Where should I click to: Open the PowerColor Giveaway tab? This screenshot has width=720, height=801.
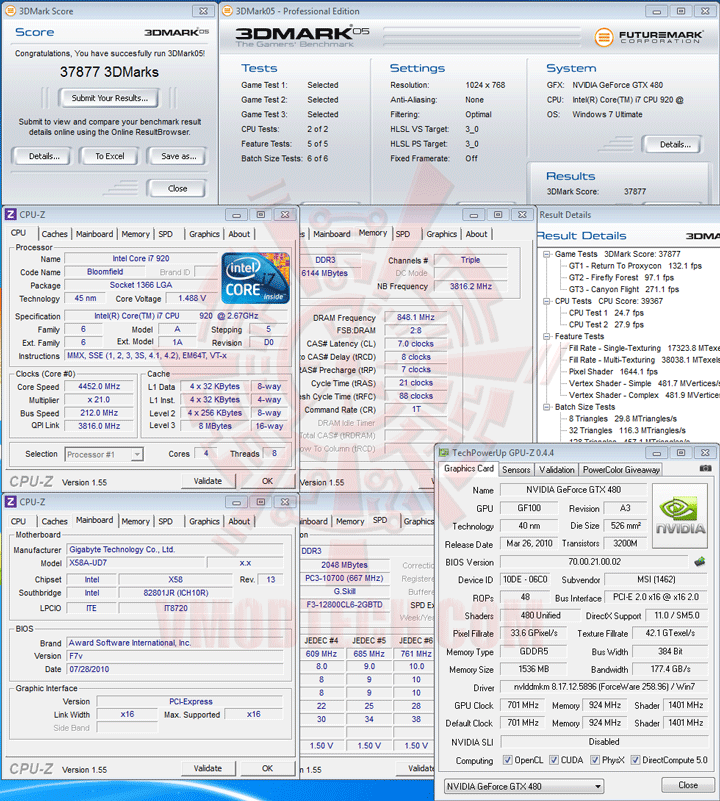click(x=621, y=469)
